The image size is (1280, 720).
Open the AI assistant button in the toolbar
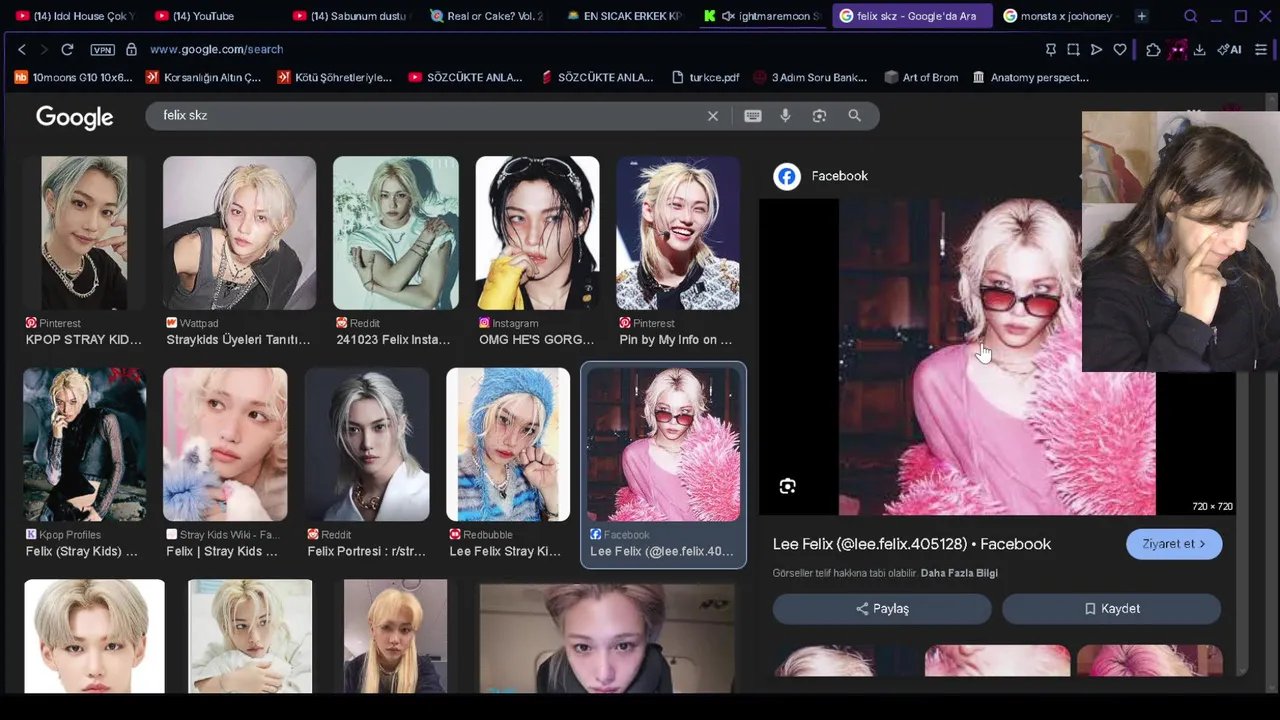[1229, 49]
